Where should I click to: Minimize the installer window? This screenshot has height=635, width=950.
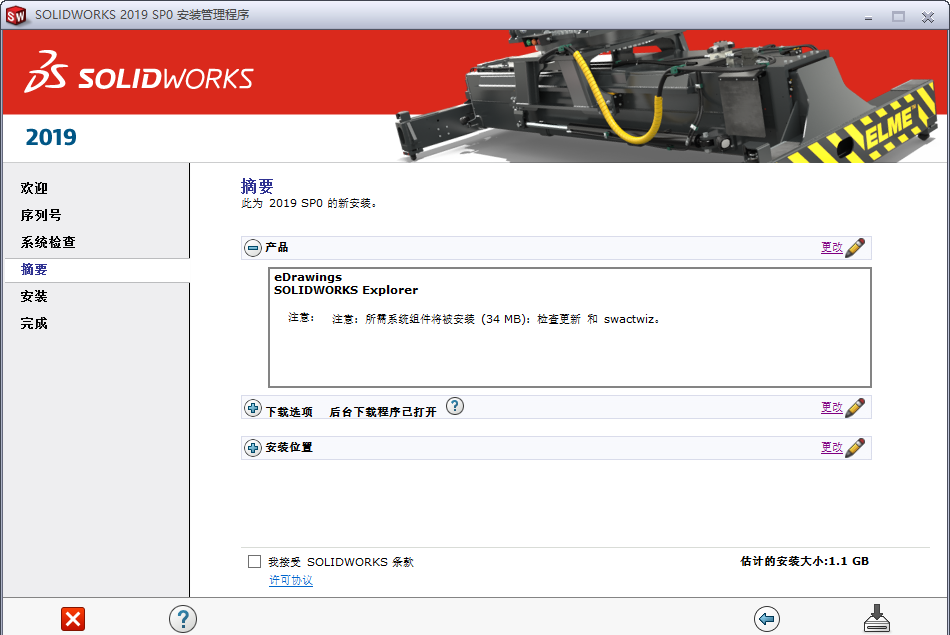coord(868,17)
